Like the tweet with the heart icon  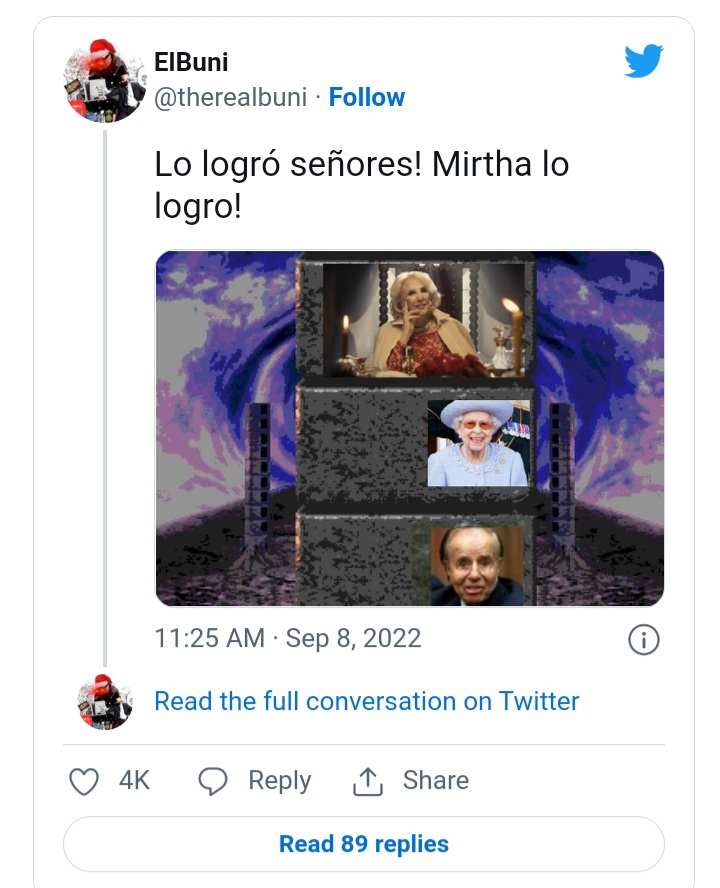click(84, 781)
